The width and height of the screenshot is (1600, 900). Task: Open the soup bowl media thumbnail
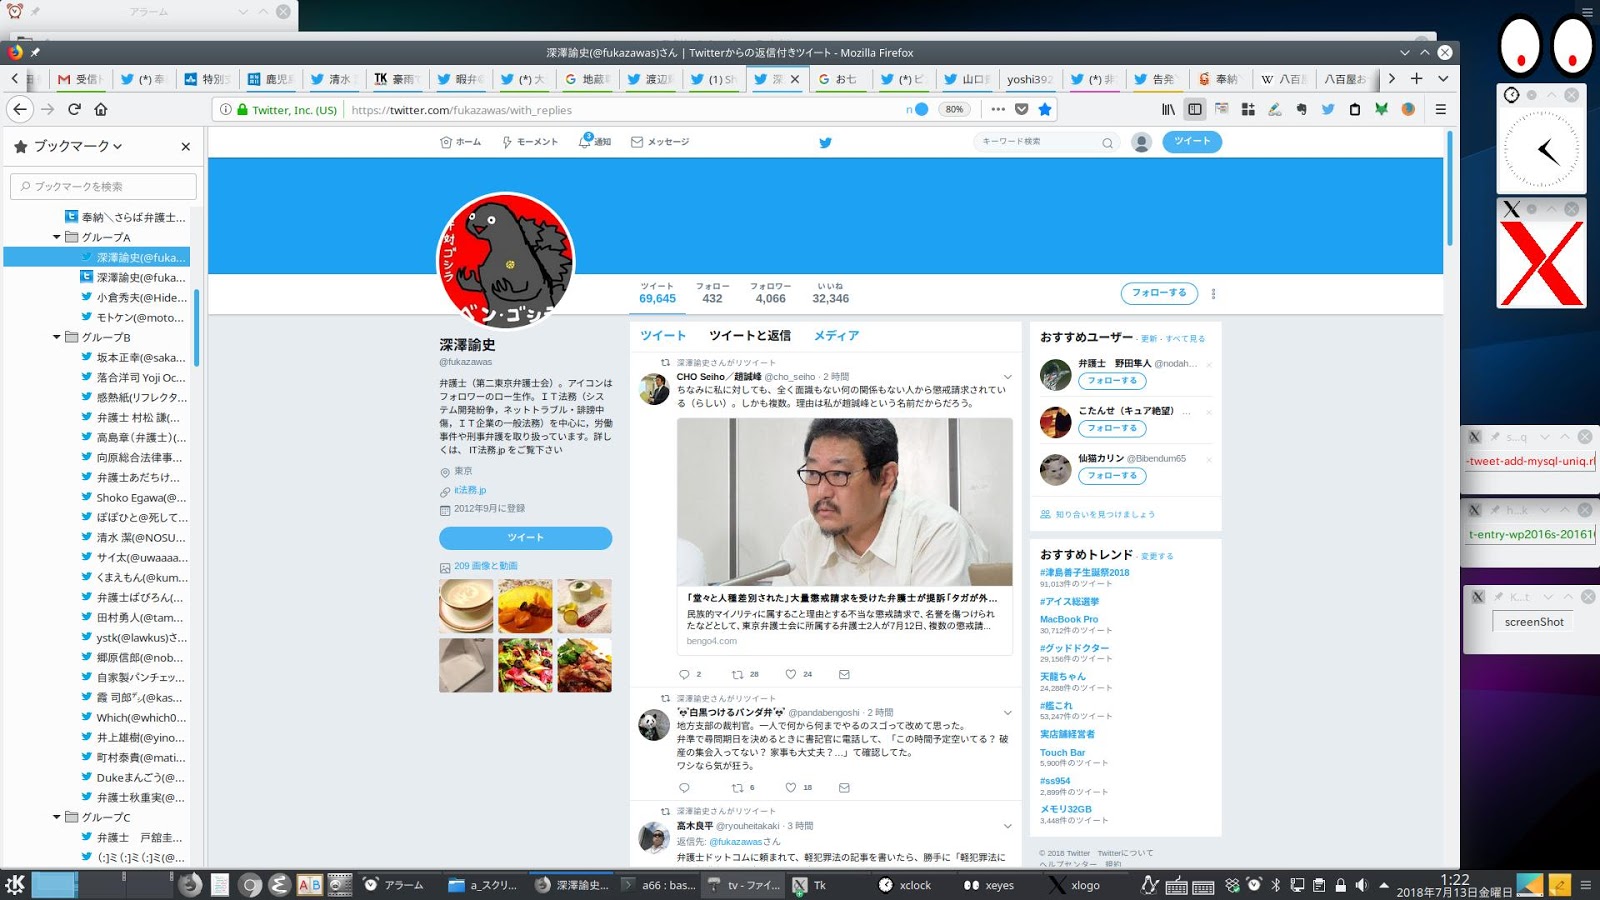466,606
